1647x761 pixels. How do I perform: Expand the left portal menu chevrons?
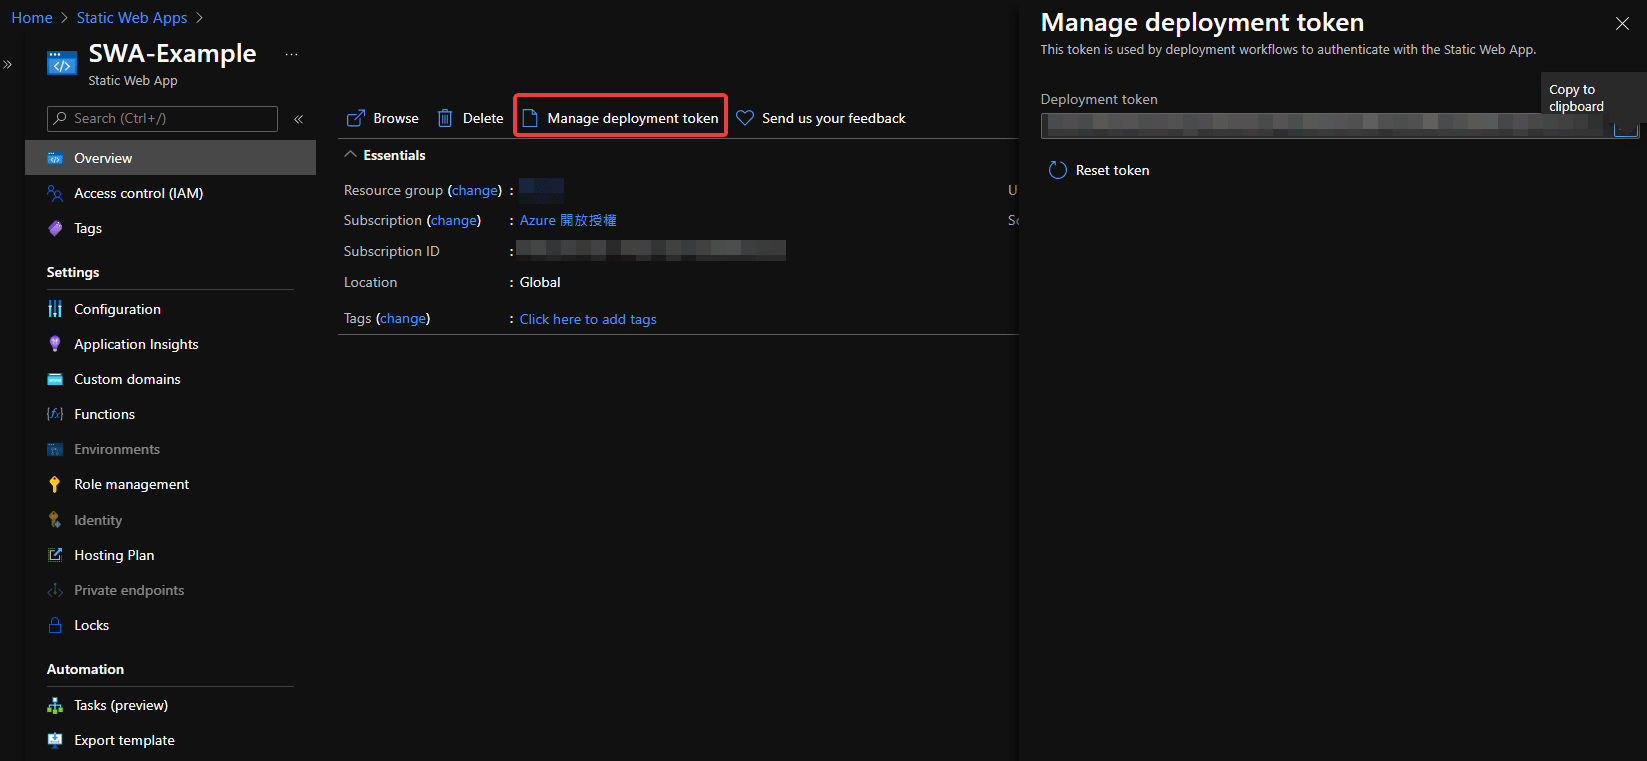[x=8, y=65]
